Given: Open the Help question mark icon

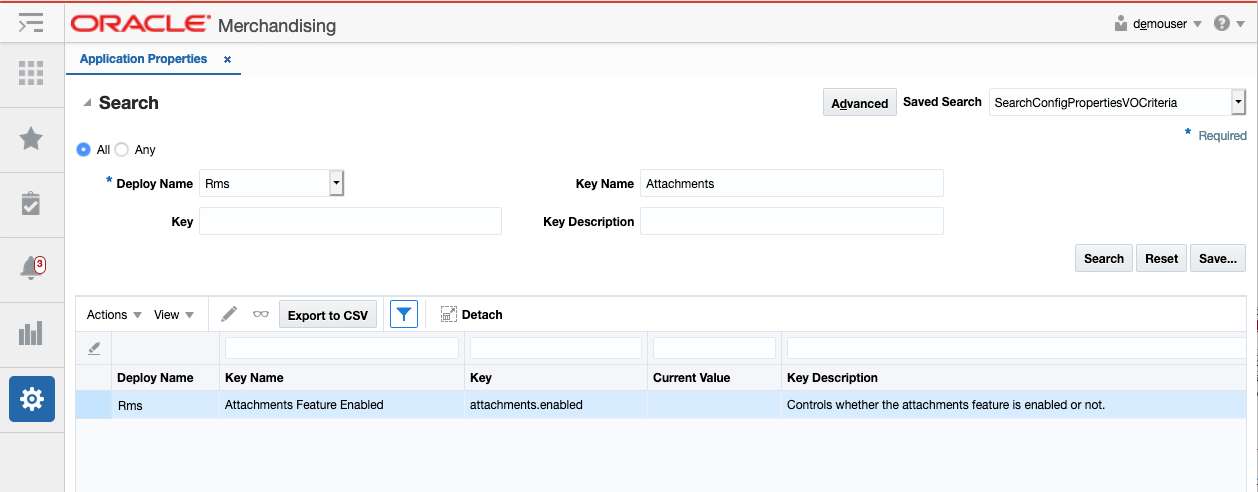Looking at the screenshot, I should tap(1222, 23).
